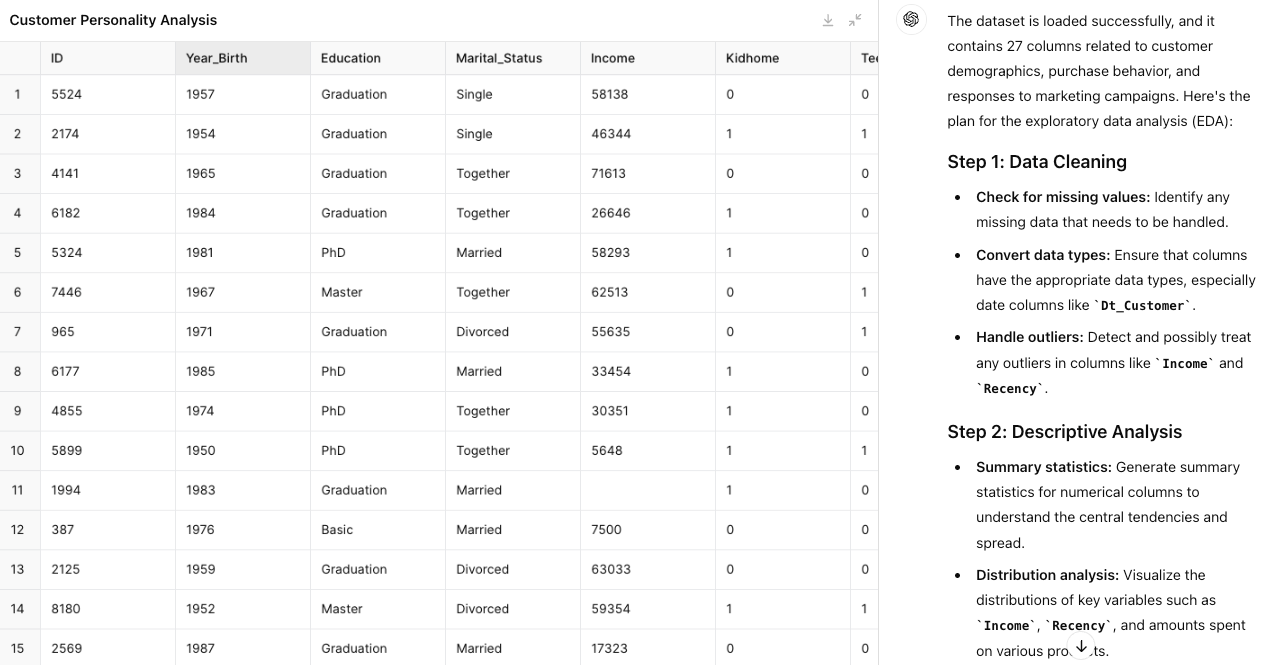
Task: Collapse the expanded table view
Action: [x=856, y=20]
